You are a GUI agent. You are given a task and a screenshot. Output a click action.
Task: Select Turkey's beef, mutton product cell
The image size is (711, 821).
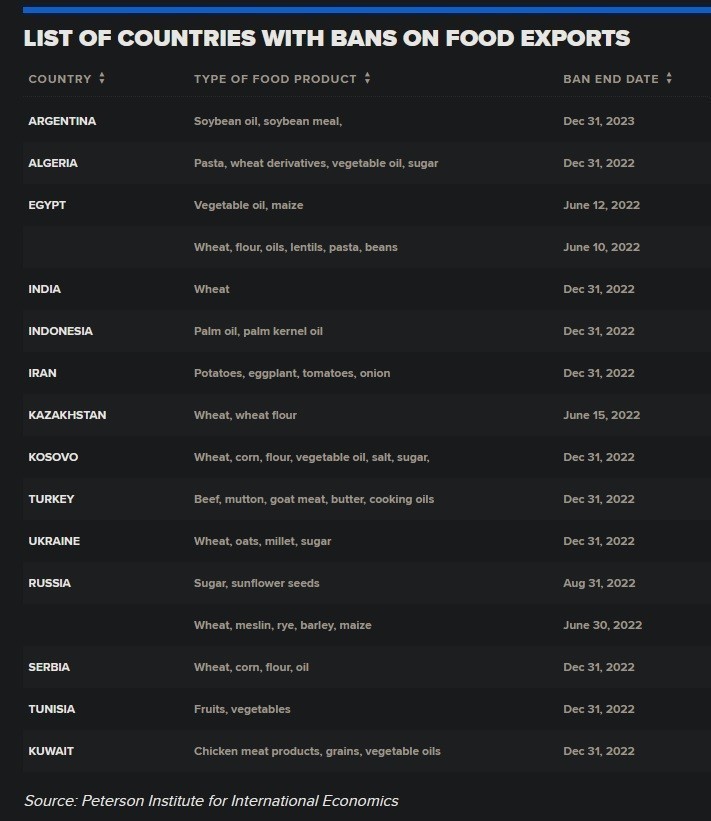tap(313, 499)
